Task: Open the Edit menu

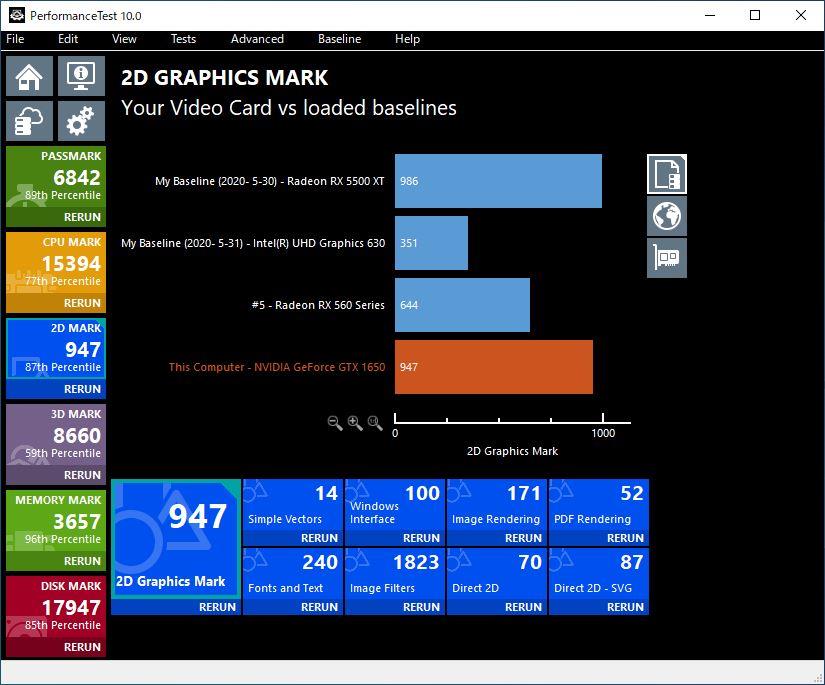Action: click(x=68, y=39)
